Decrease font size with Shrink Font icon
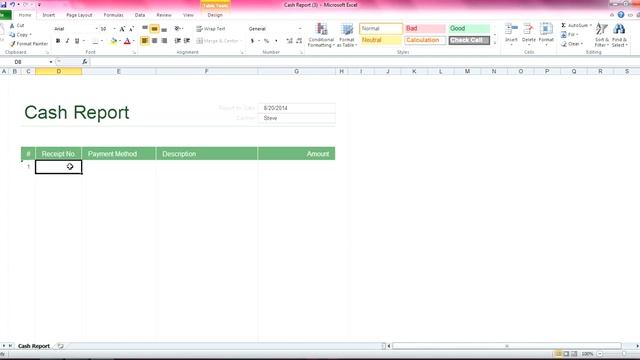640x360 pixels. pyautogui.click(x=131, y=29)
